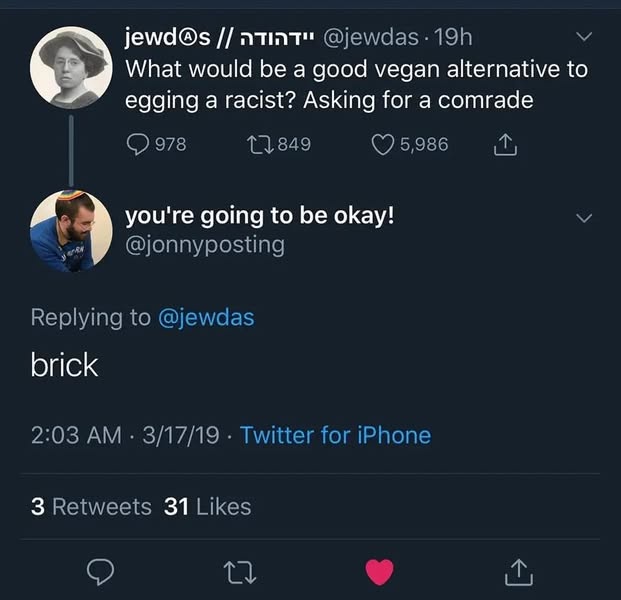View jonnyposting profile avatar
Screen dimensions: 621x600
coord(71,231)
